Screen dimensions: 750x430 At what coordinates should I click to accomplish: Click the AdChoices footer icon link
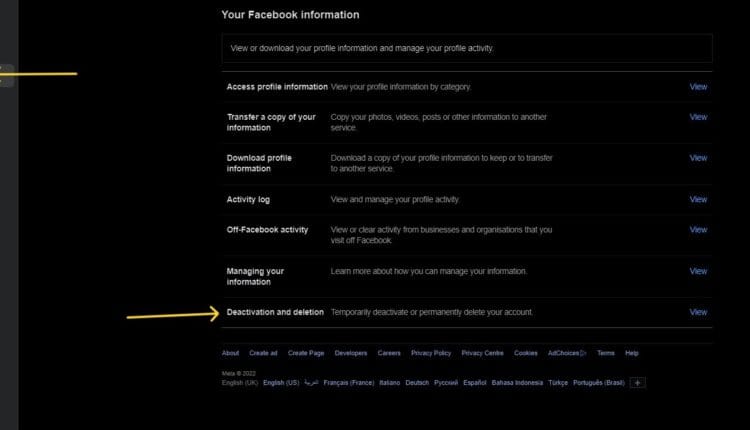(x=566, y=353)
